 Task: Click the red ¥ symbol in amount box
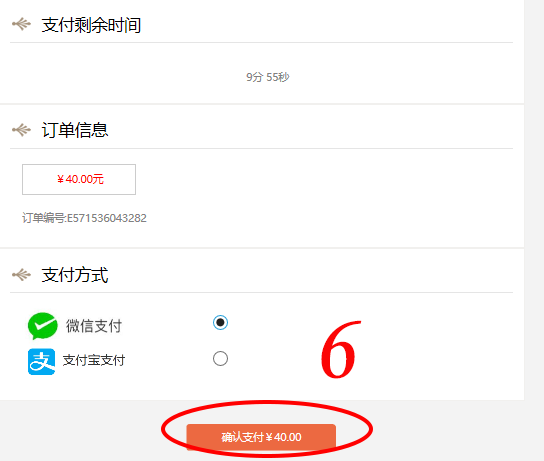60,179
